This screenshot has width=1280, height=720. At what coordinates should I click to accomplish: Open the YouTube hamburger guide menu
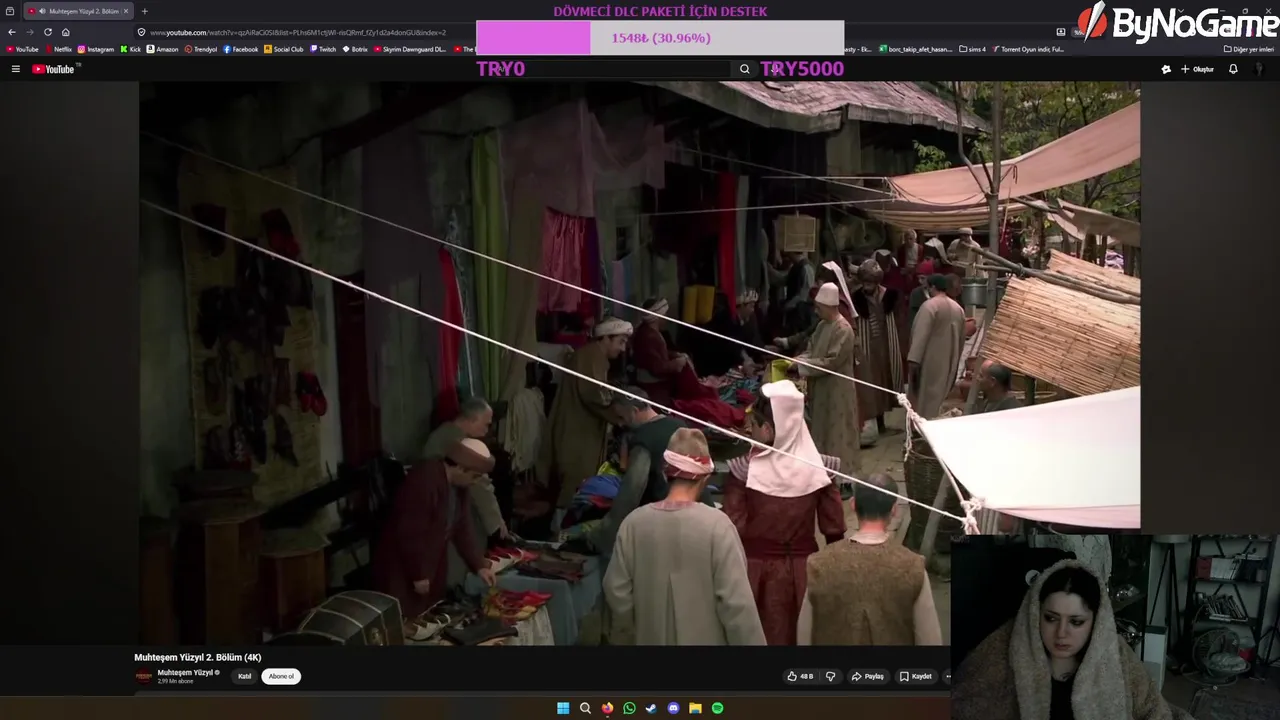pyautogui.click(x=15, y=69)
